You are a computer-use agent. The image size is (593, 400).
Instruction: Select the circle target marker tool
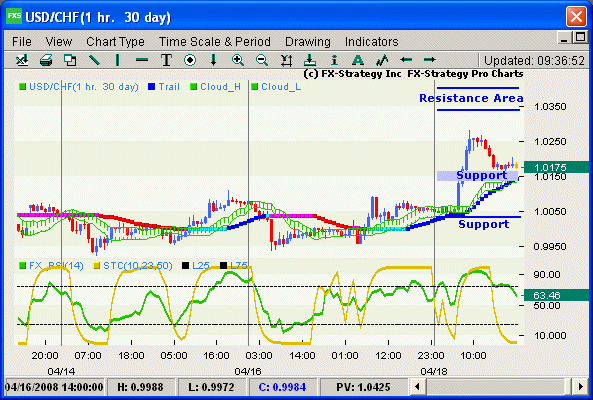pyautogui.click(x=190, y=60)
